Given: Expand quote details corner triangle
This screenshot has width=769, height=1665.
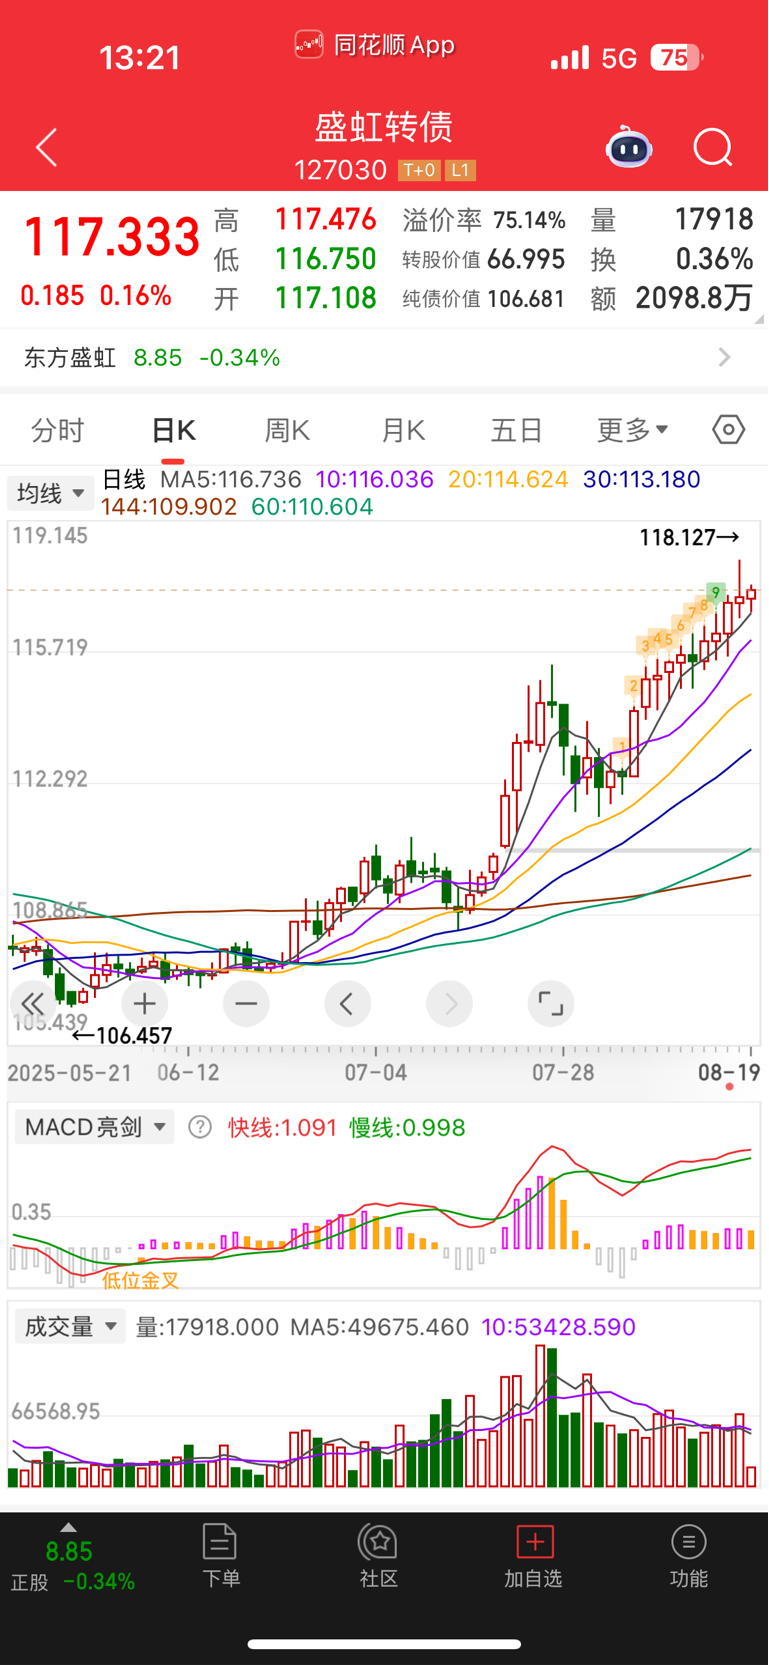Looking at the screenshot, I should pos(759,319).
